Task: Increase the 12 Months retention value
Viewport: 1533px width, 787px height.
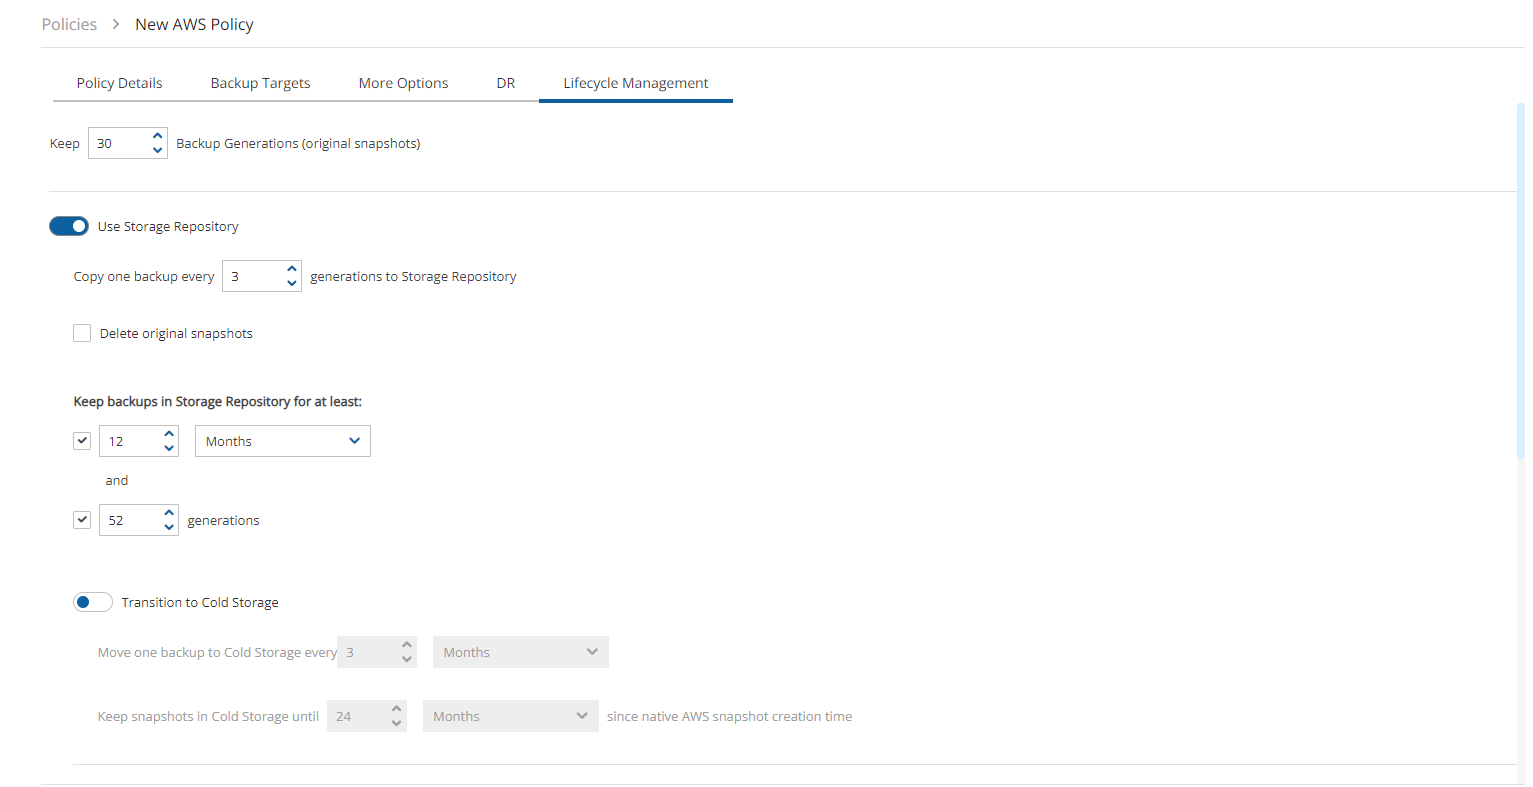Action: pos(169,434)
